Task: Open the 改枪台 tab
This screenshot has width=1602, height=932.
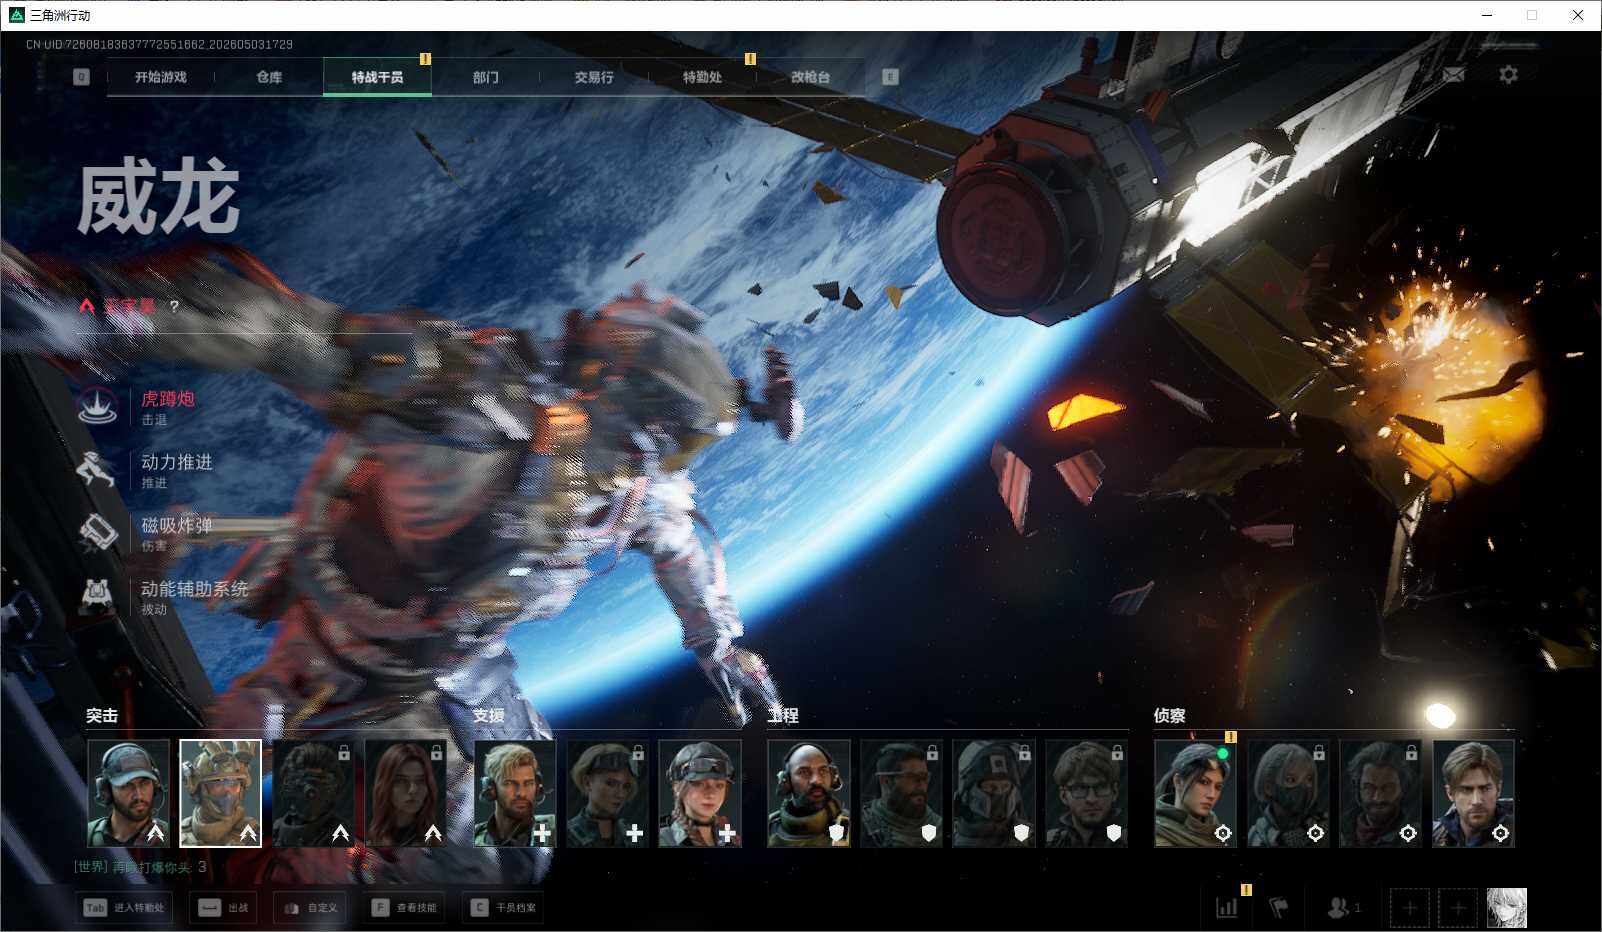Action: 810,77
